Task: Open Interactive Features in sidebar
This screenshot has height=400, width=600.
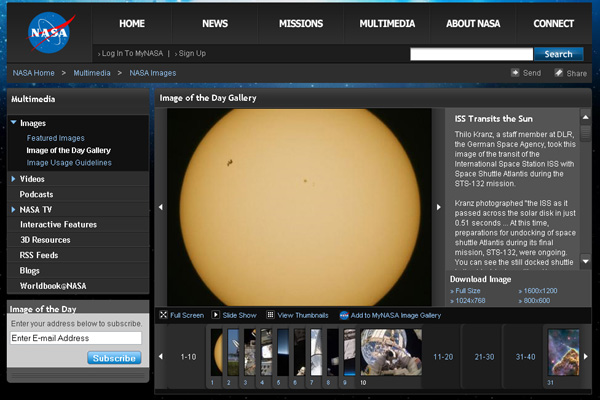Action: [58, 224]
